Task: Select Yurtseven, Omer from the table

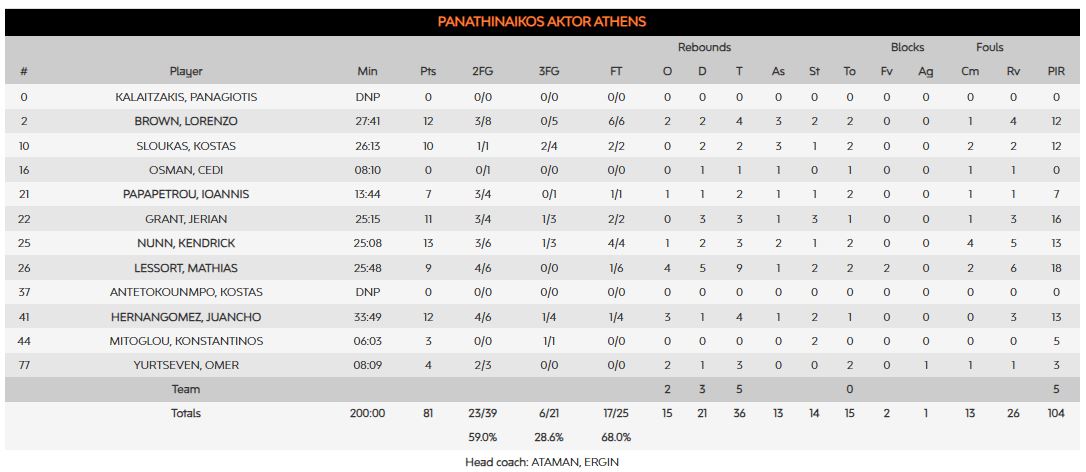Action: [x=186, y=365]
